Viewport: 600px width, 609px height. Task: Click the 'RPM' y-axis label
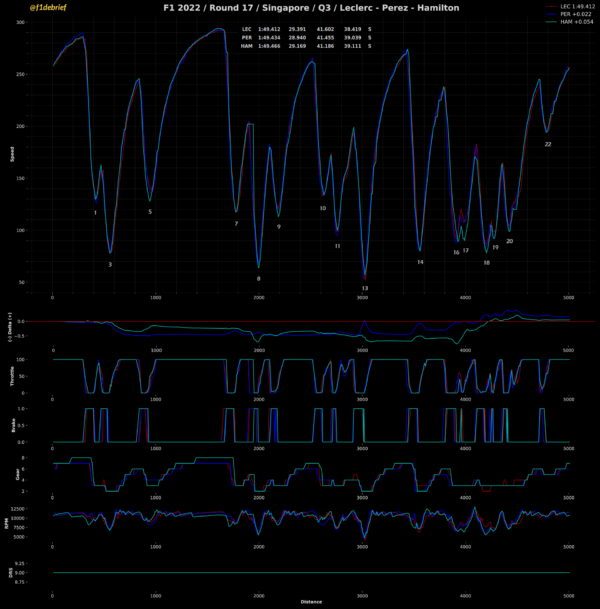coord(7,524)
